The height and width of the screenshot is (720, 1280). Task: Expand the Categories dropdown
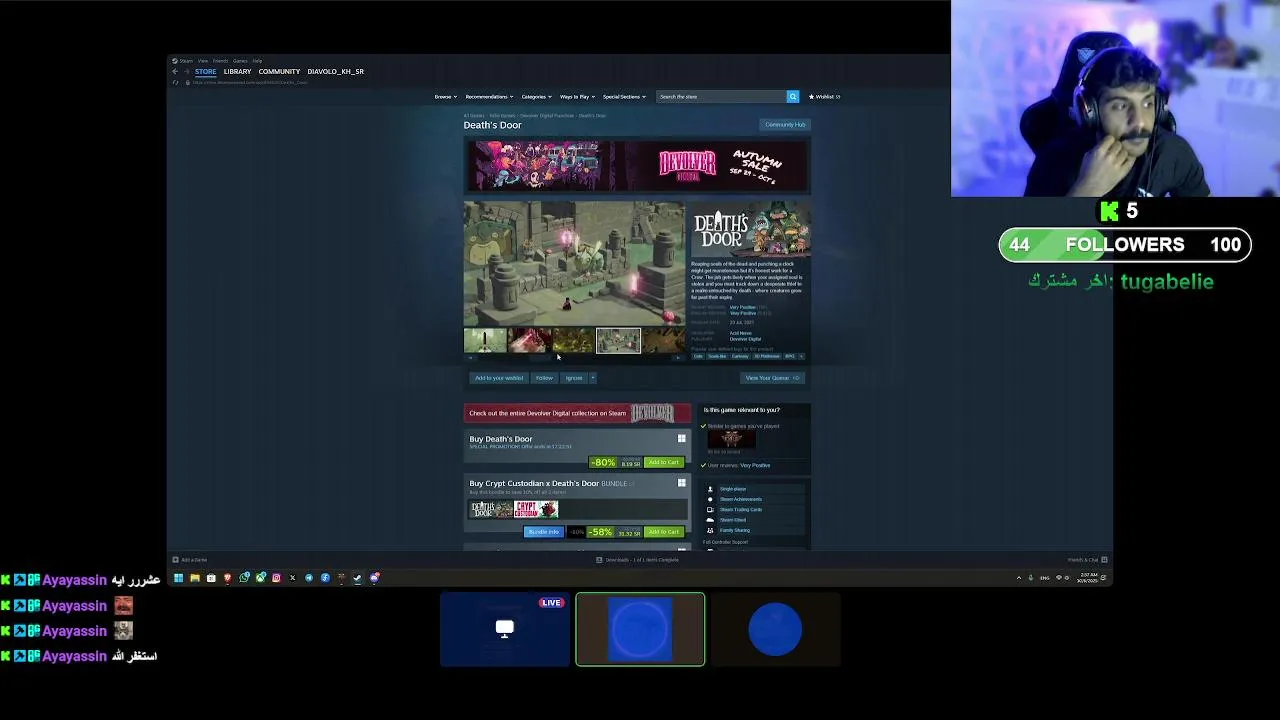[536, 97]
